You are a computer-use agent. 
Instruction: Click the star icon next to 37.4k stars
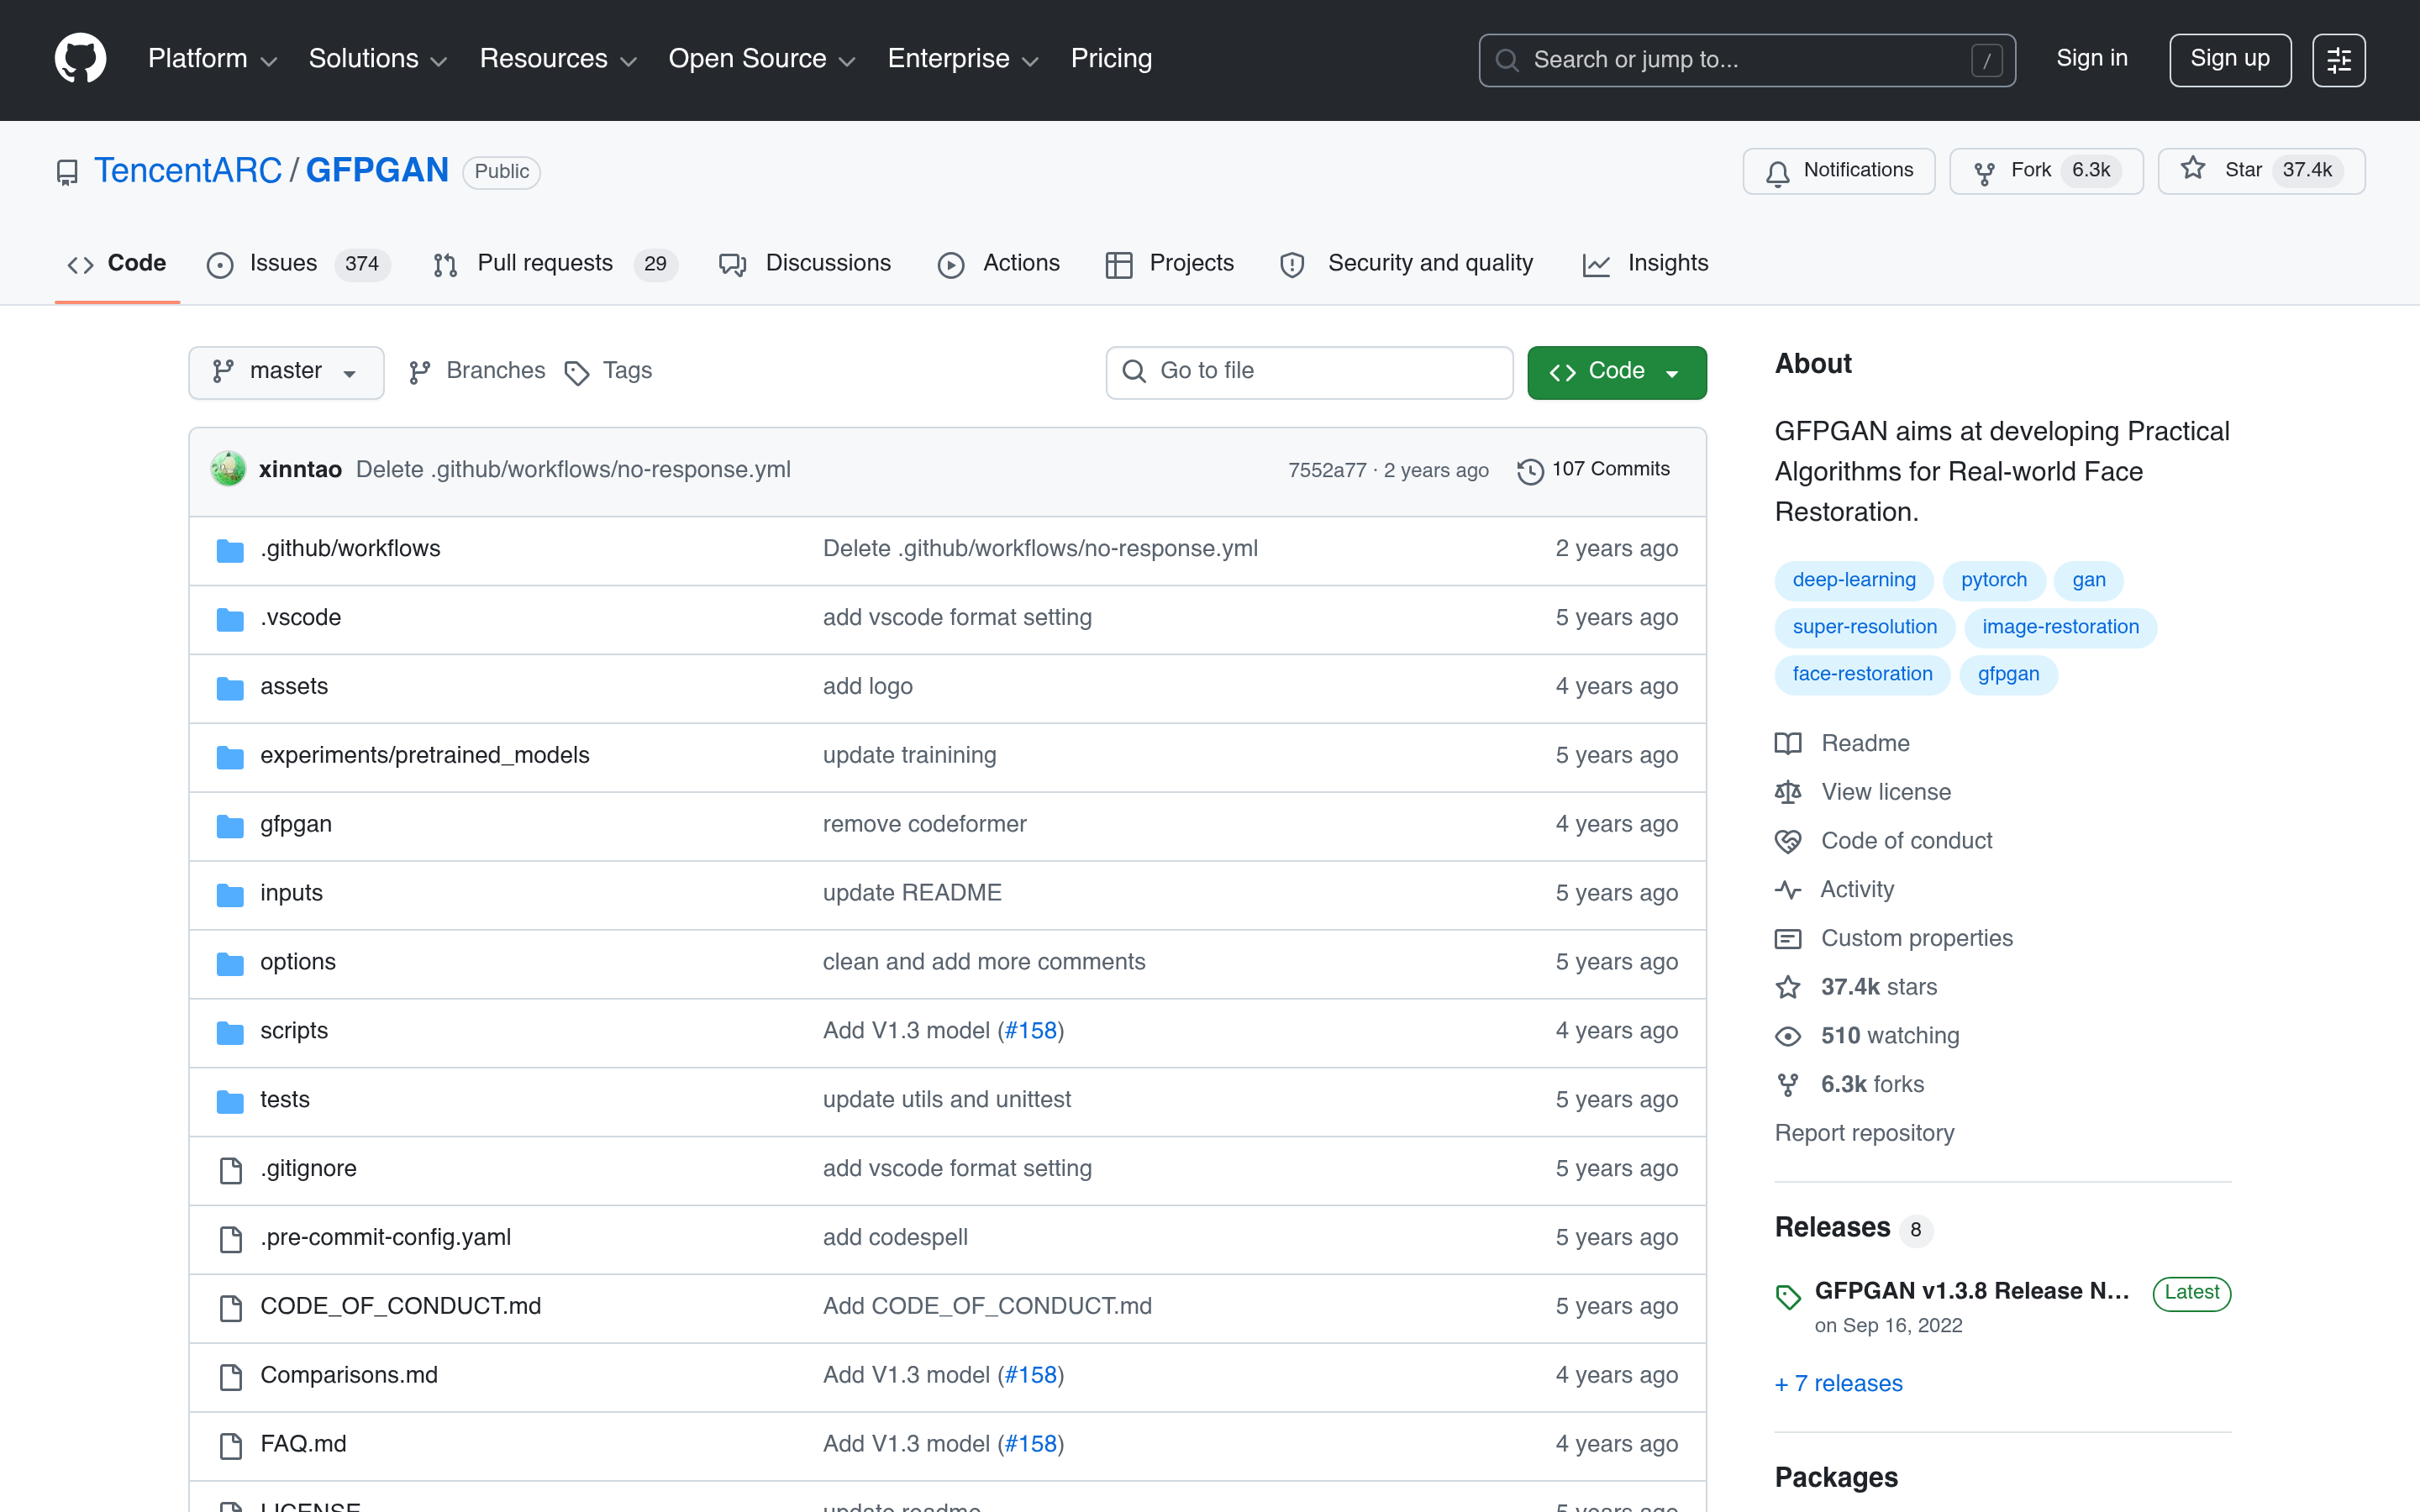[x=1788, y=987]
